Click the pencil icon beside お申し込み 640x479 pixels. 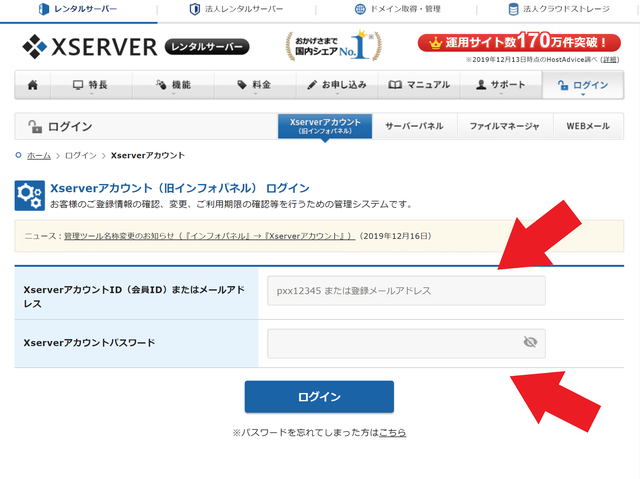[x=312, y=85]
